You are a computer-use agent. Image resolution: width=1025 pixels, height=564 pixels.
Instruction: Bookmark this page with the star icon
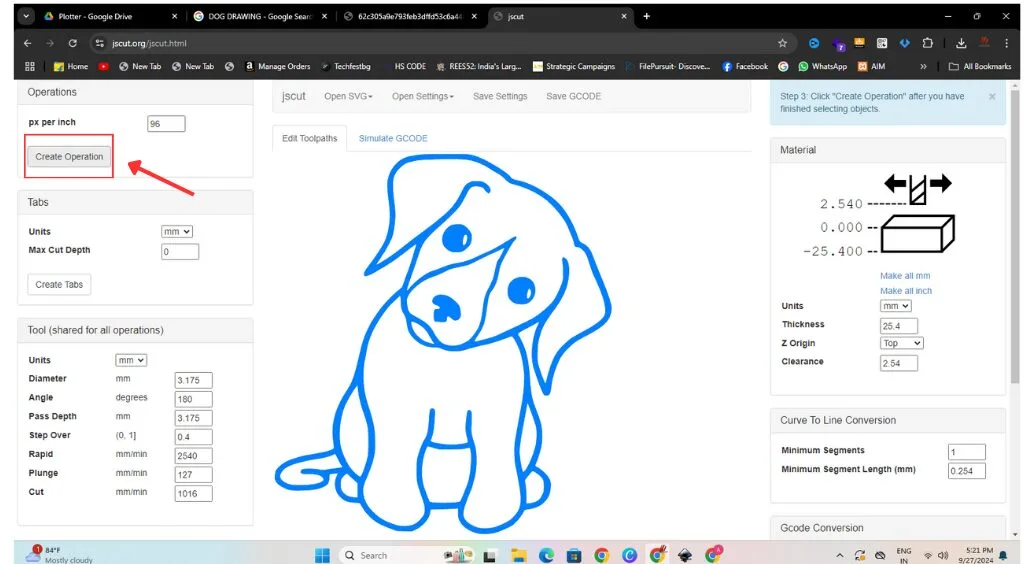click(782, 43)
